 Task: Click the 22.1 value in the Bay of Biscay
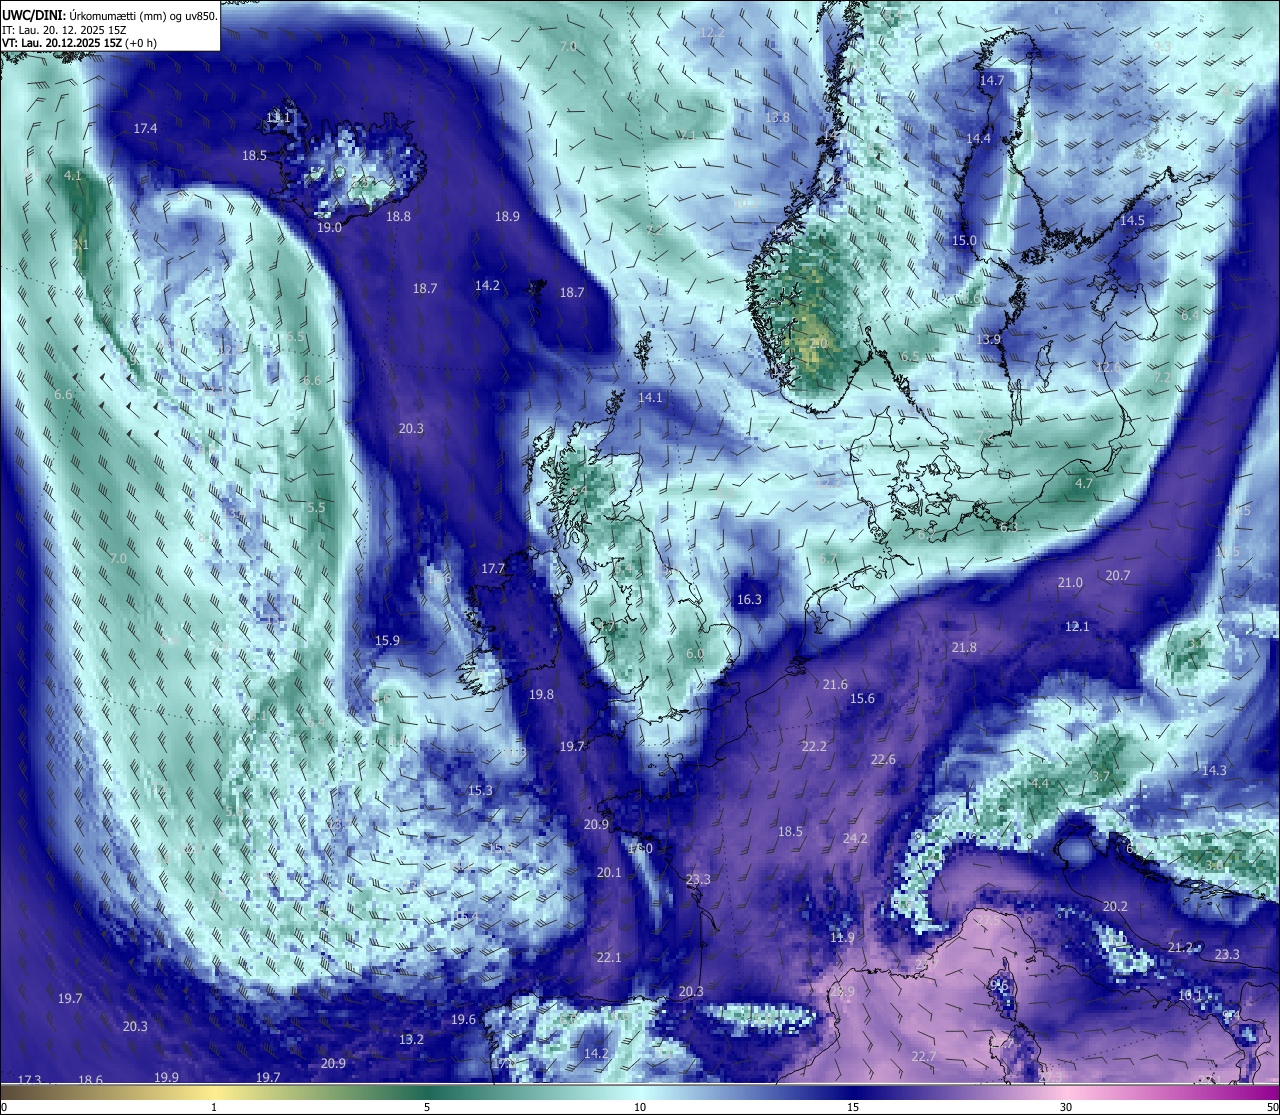(x=609, y=957)
